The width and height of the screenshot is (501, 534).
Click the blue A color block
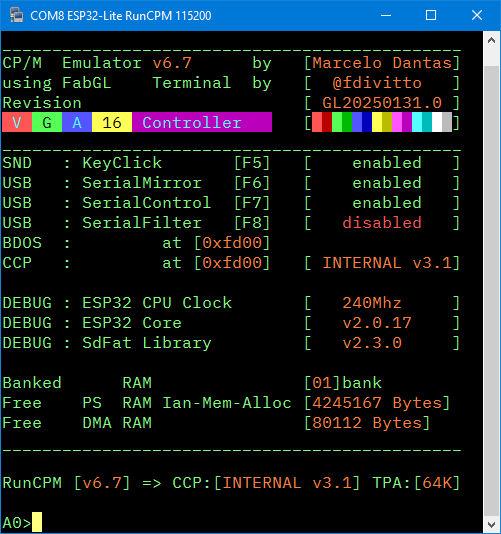pyautogui.click(x=77, y=122)
